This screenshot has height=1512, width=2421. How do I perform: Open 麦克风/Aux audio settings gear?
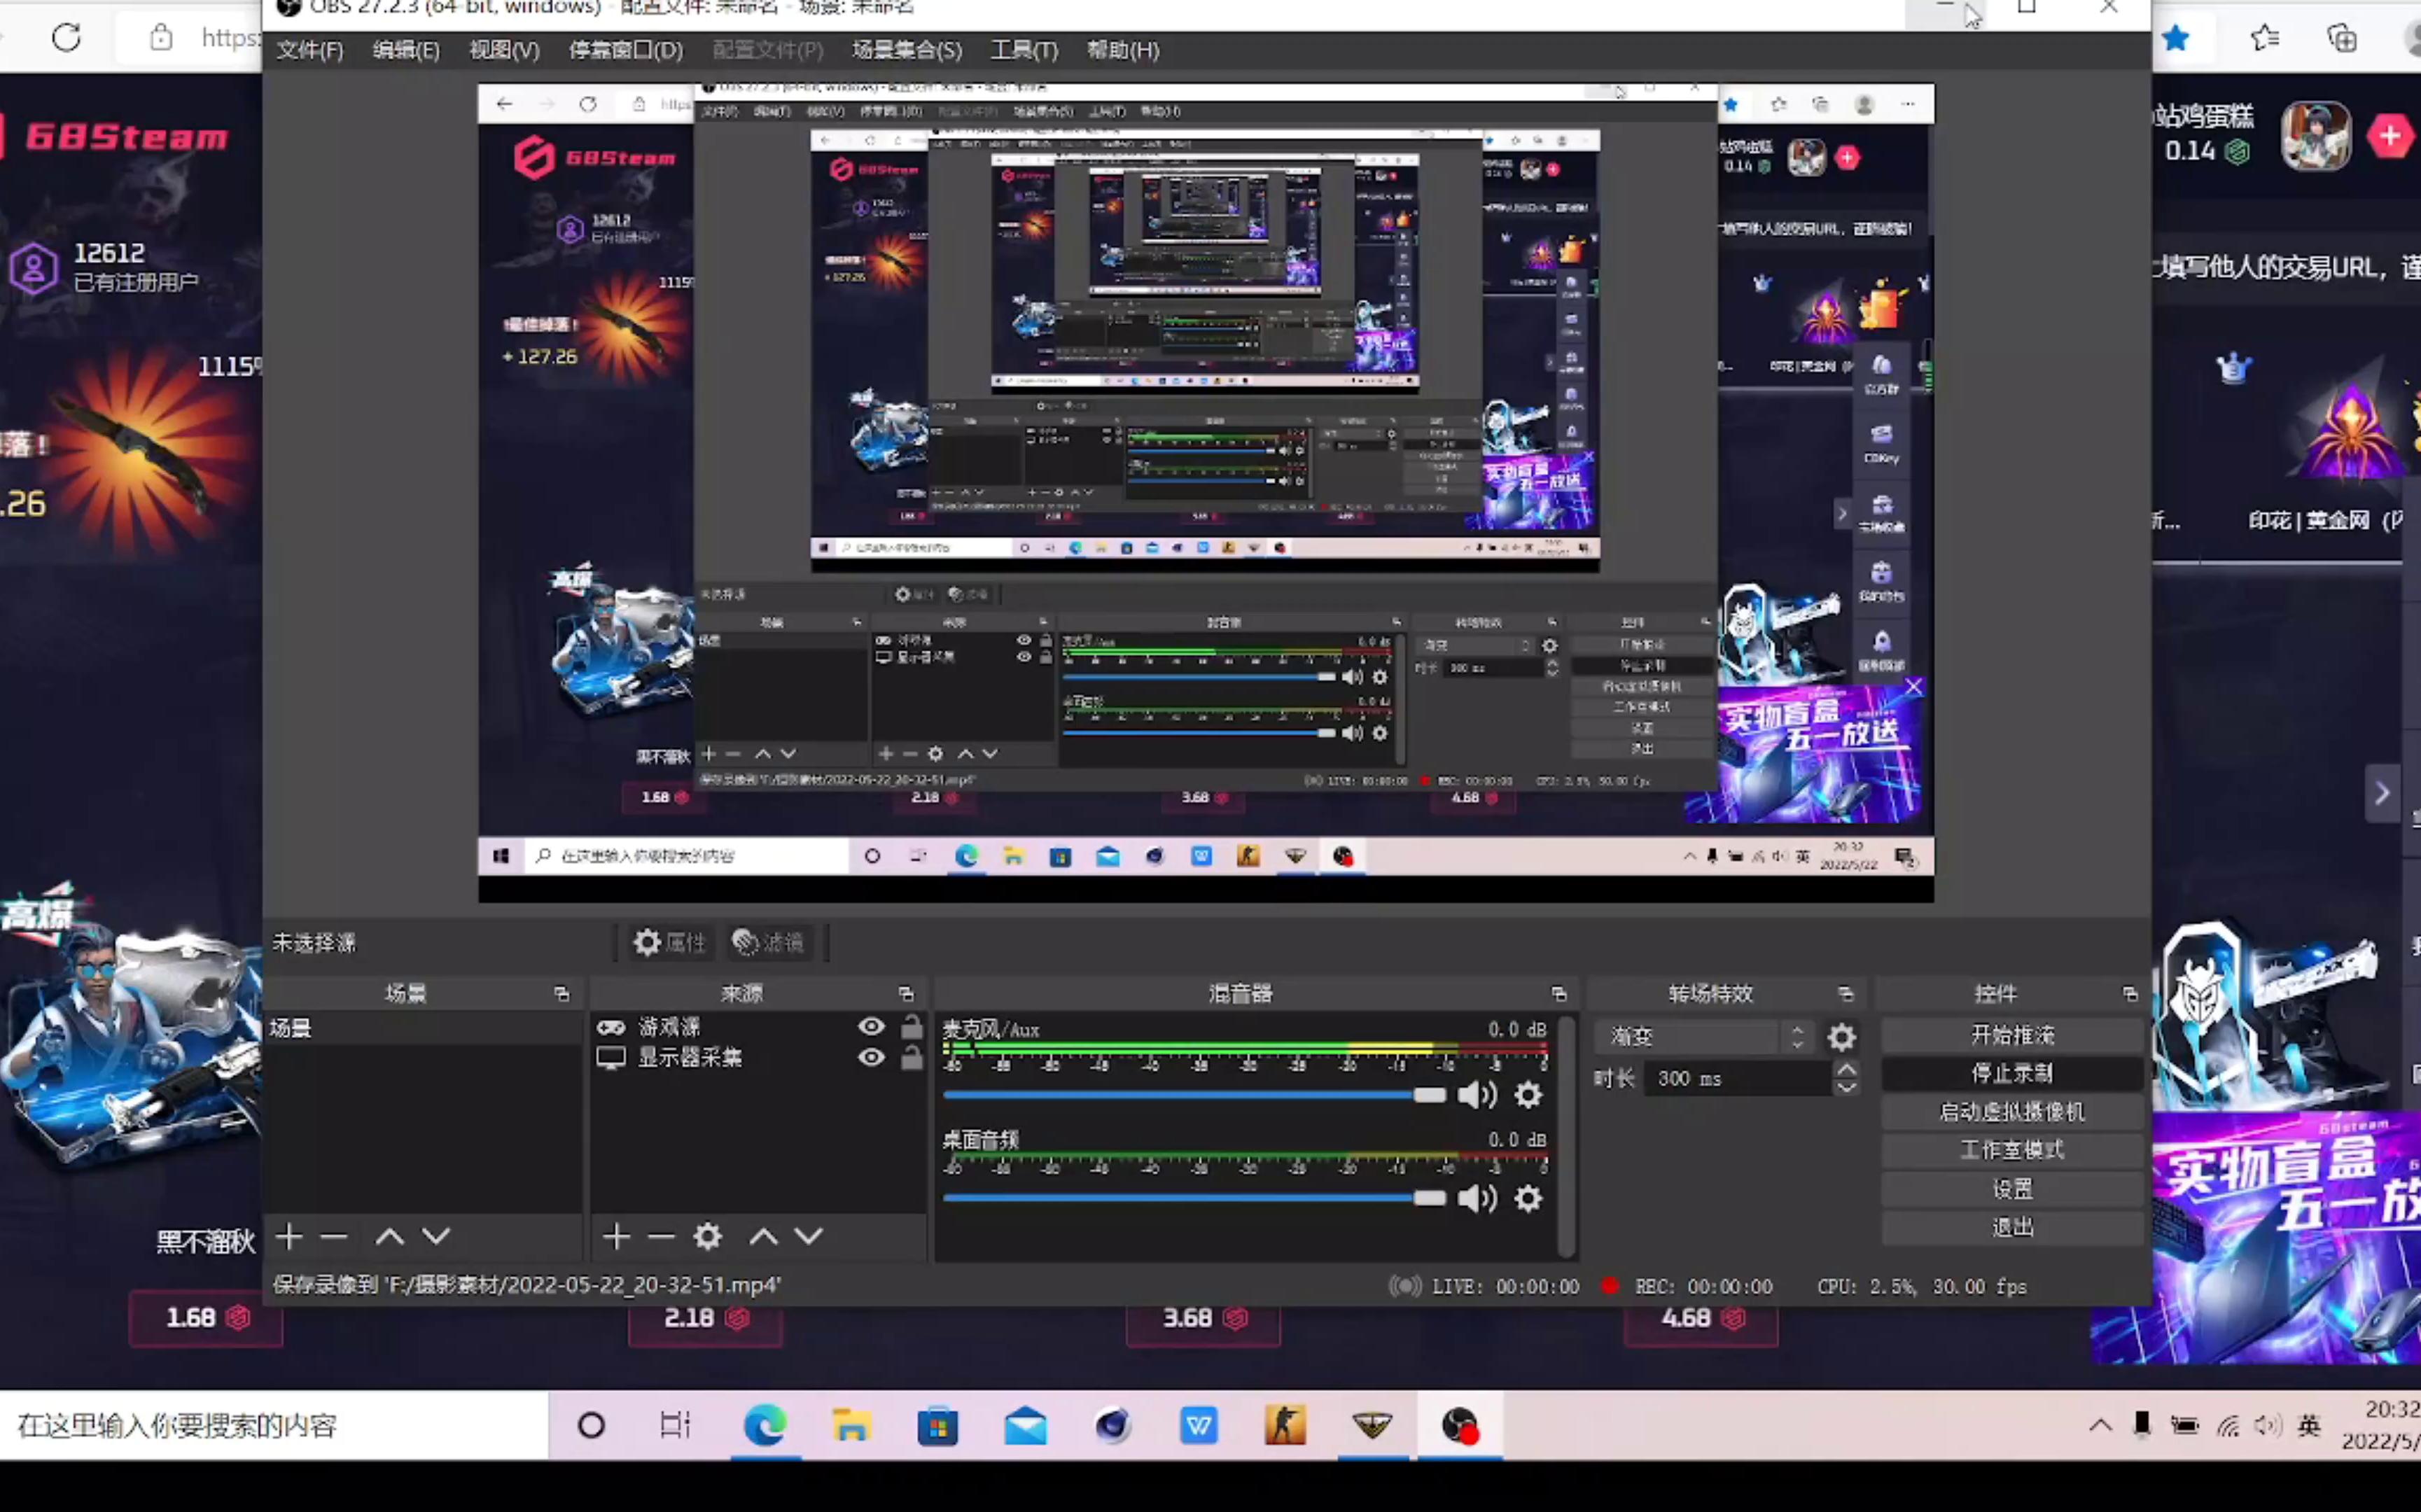(x=1528, y=1095)
